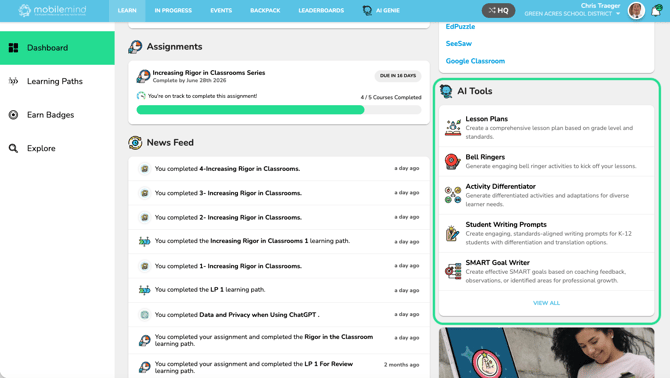670x378 pixels.
Task: Click badge icon for 1- Increasing Rigor entry
Action: (x=144, y=266)
